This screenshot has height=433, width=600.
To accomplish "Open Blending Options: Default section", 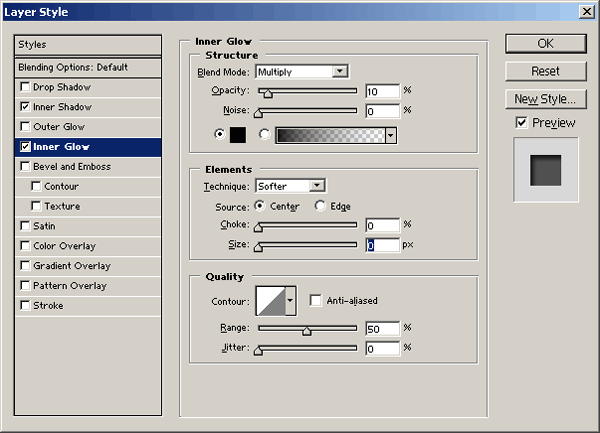I will (88, 67).
